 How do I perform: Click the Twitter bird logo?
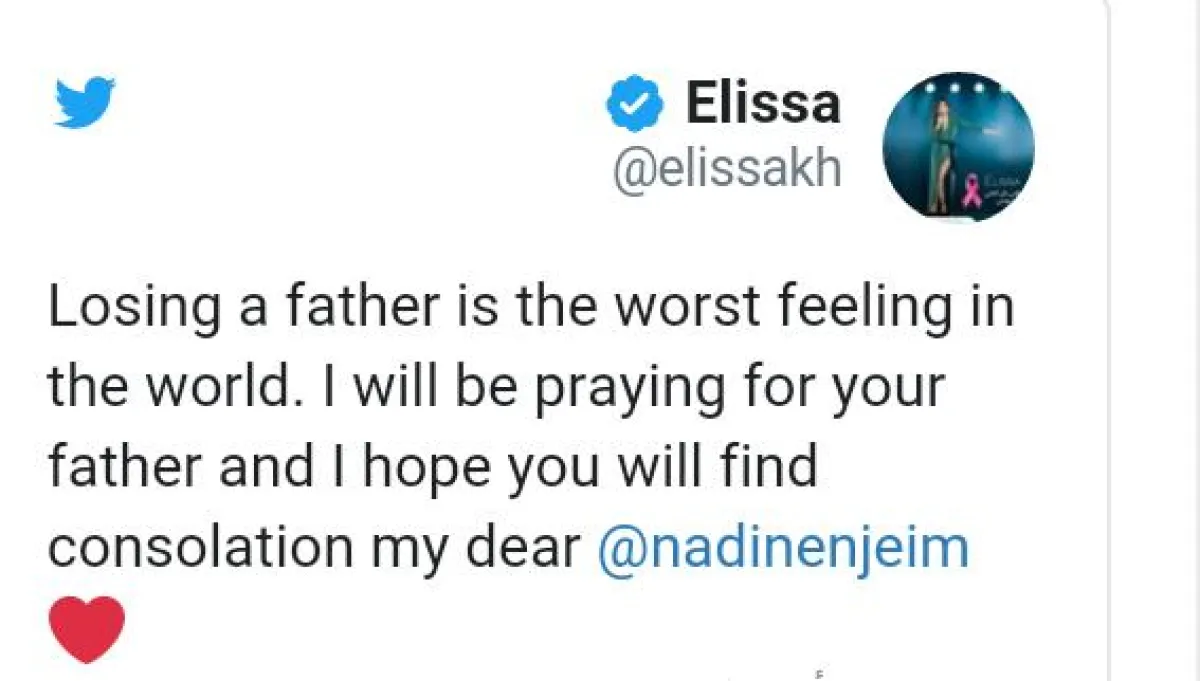pyautogui.click(x=85, y=102)
